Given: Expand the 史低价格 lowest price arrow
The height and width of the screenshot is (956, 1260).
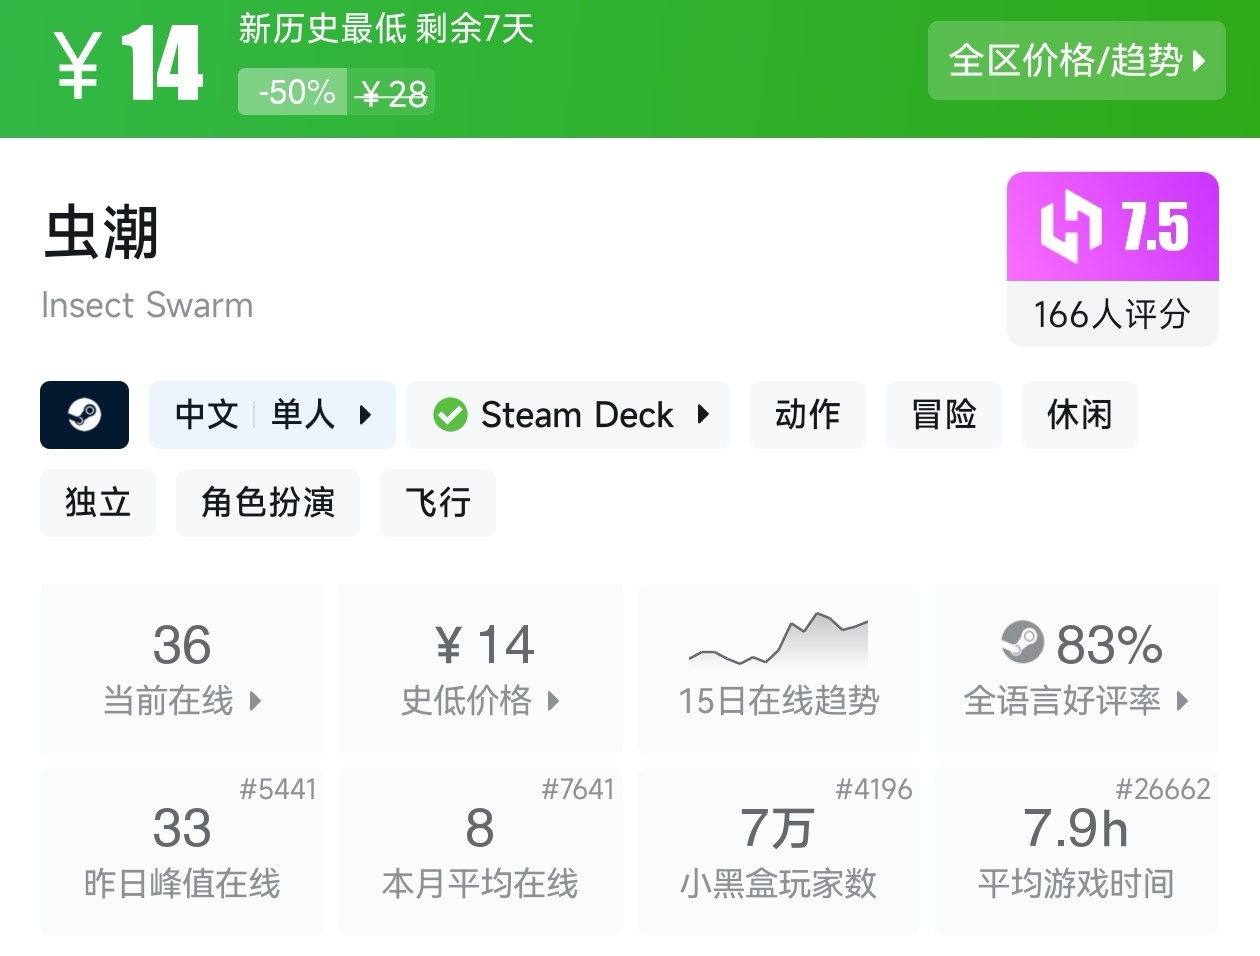Looking at the screenshot, I should [553, 701].
